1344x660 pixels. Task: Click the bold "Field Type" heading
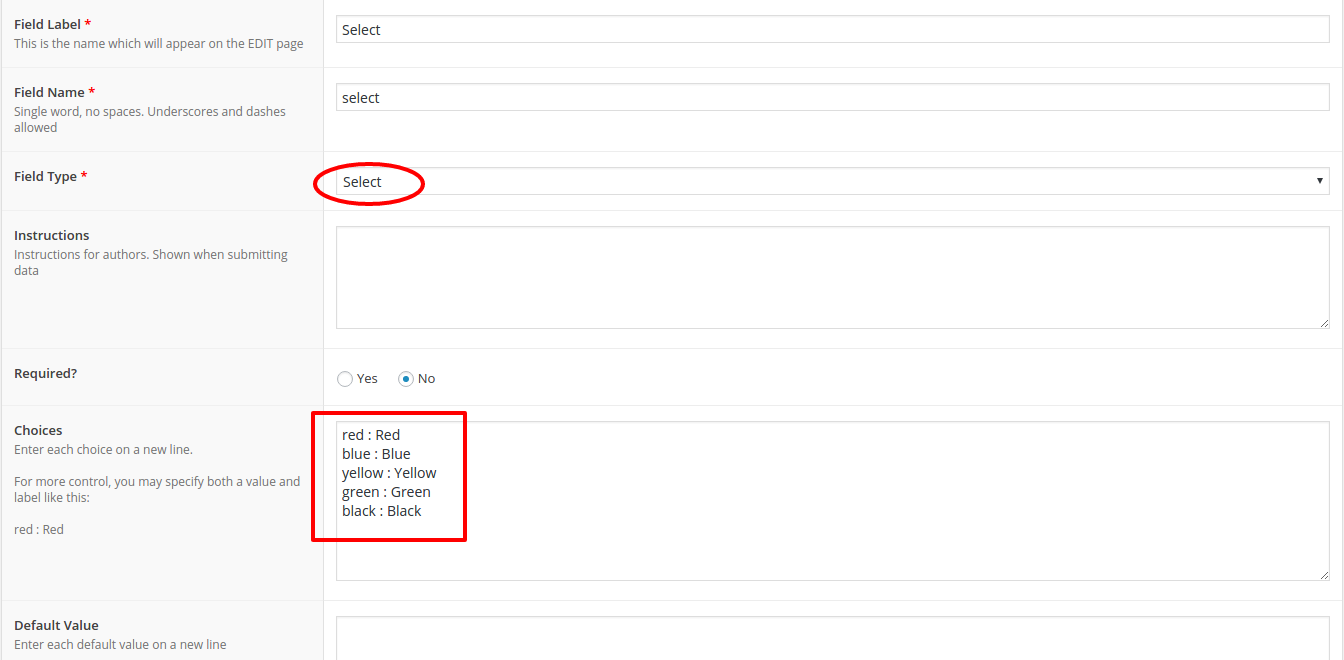45,177
